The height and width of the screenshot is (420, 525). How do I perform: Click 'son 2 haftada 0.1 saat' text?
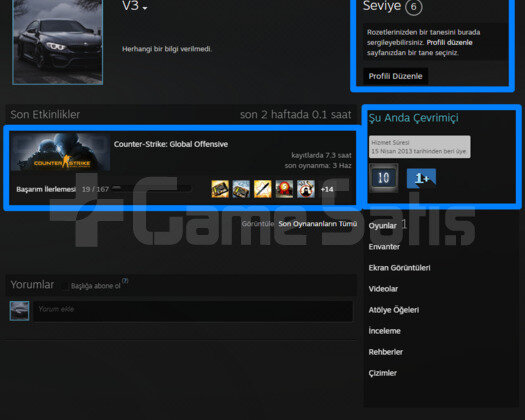click(x=296, y=115)
